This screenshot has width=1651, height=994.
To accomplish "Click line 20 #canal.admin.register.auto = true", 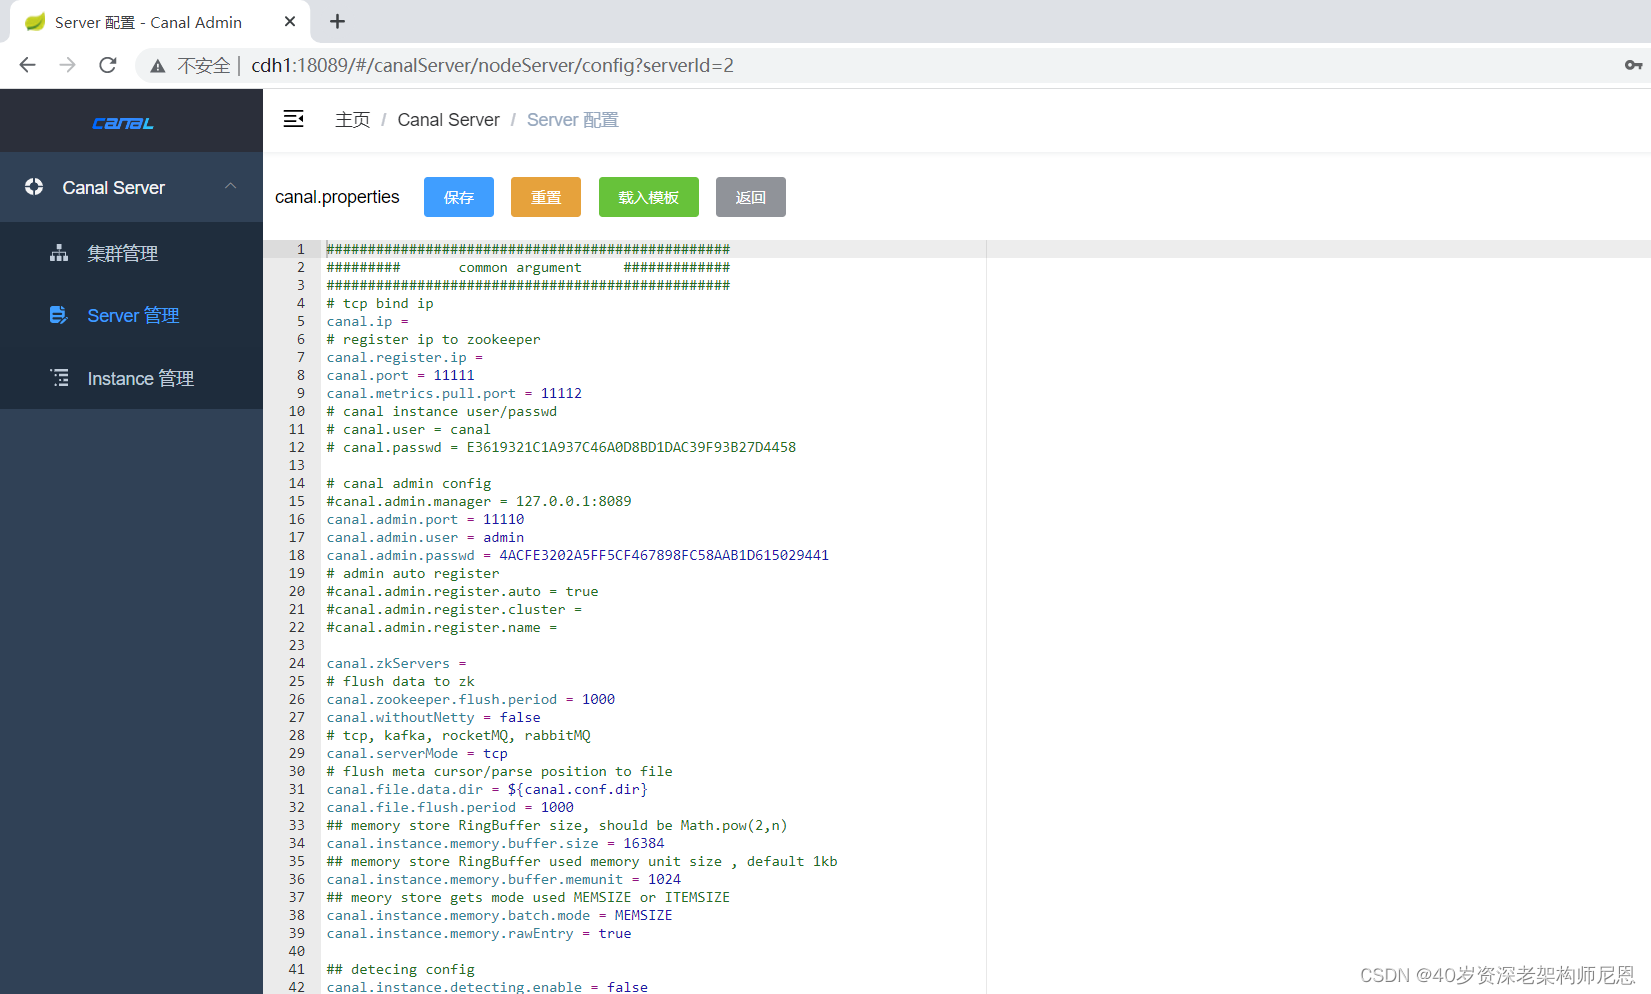I will [x=462, y=591].
